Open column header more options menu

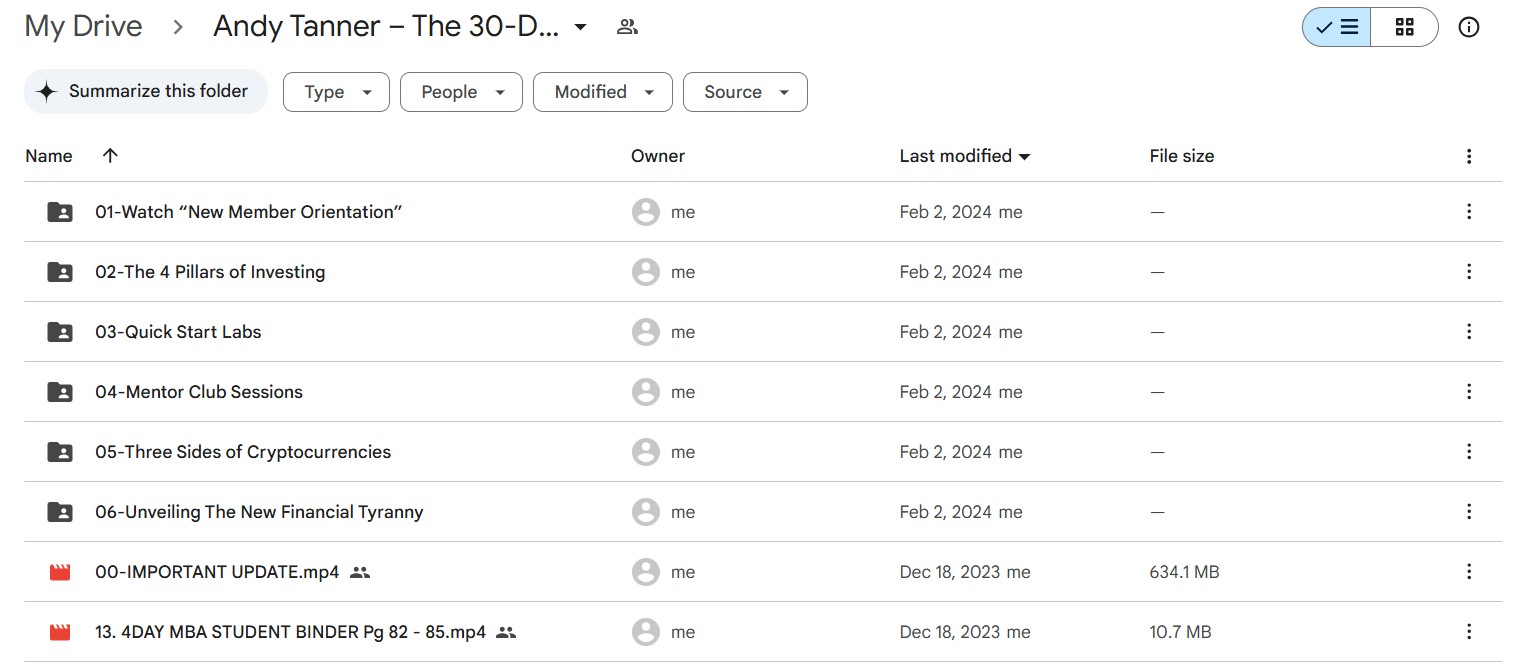tap(1468, 156)
